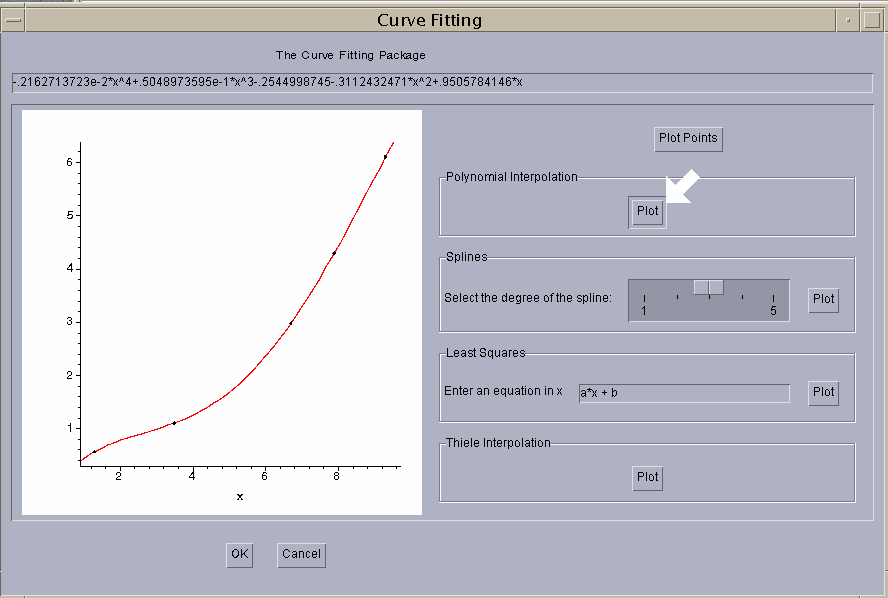
Task: Open the window menu in title bar corner
Action: click(12, 20)
